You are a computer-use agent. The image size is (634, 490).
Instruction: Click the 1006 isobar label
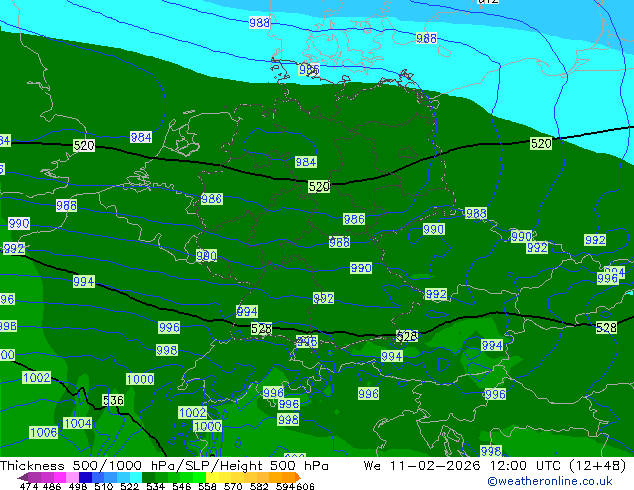44,432
